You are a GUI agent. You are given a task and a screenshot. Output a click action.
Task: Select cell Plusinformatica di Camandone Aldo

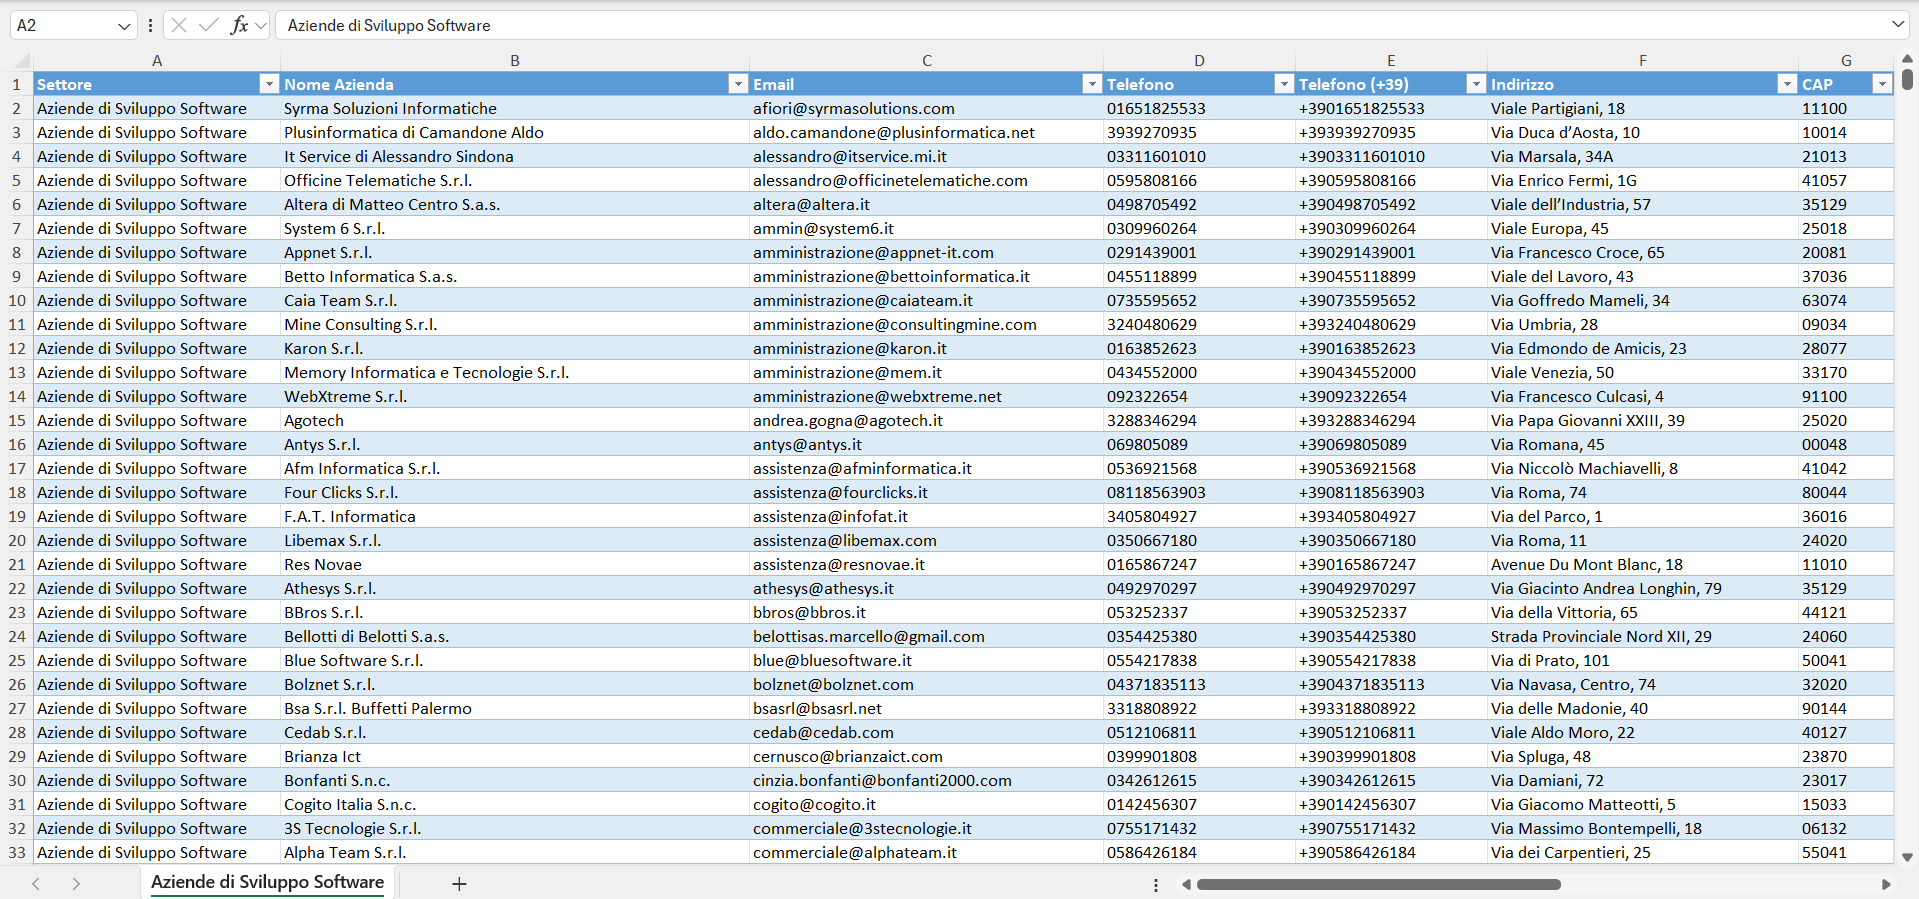(515, 132)
